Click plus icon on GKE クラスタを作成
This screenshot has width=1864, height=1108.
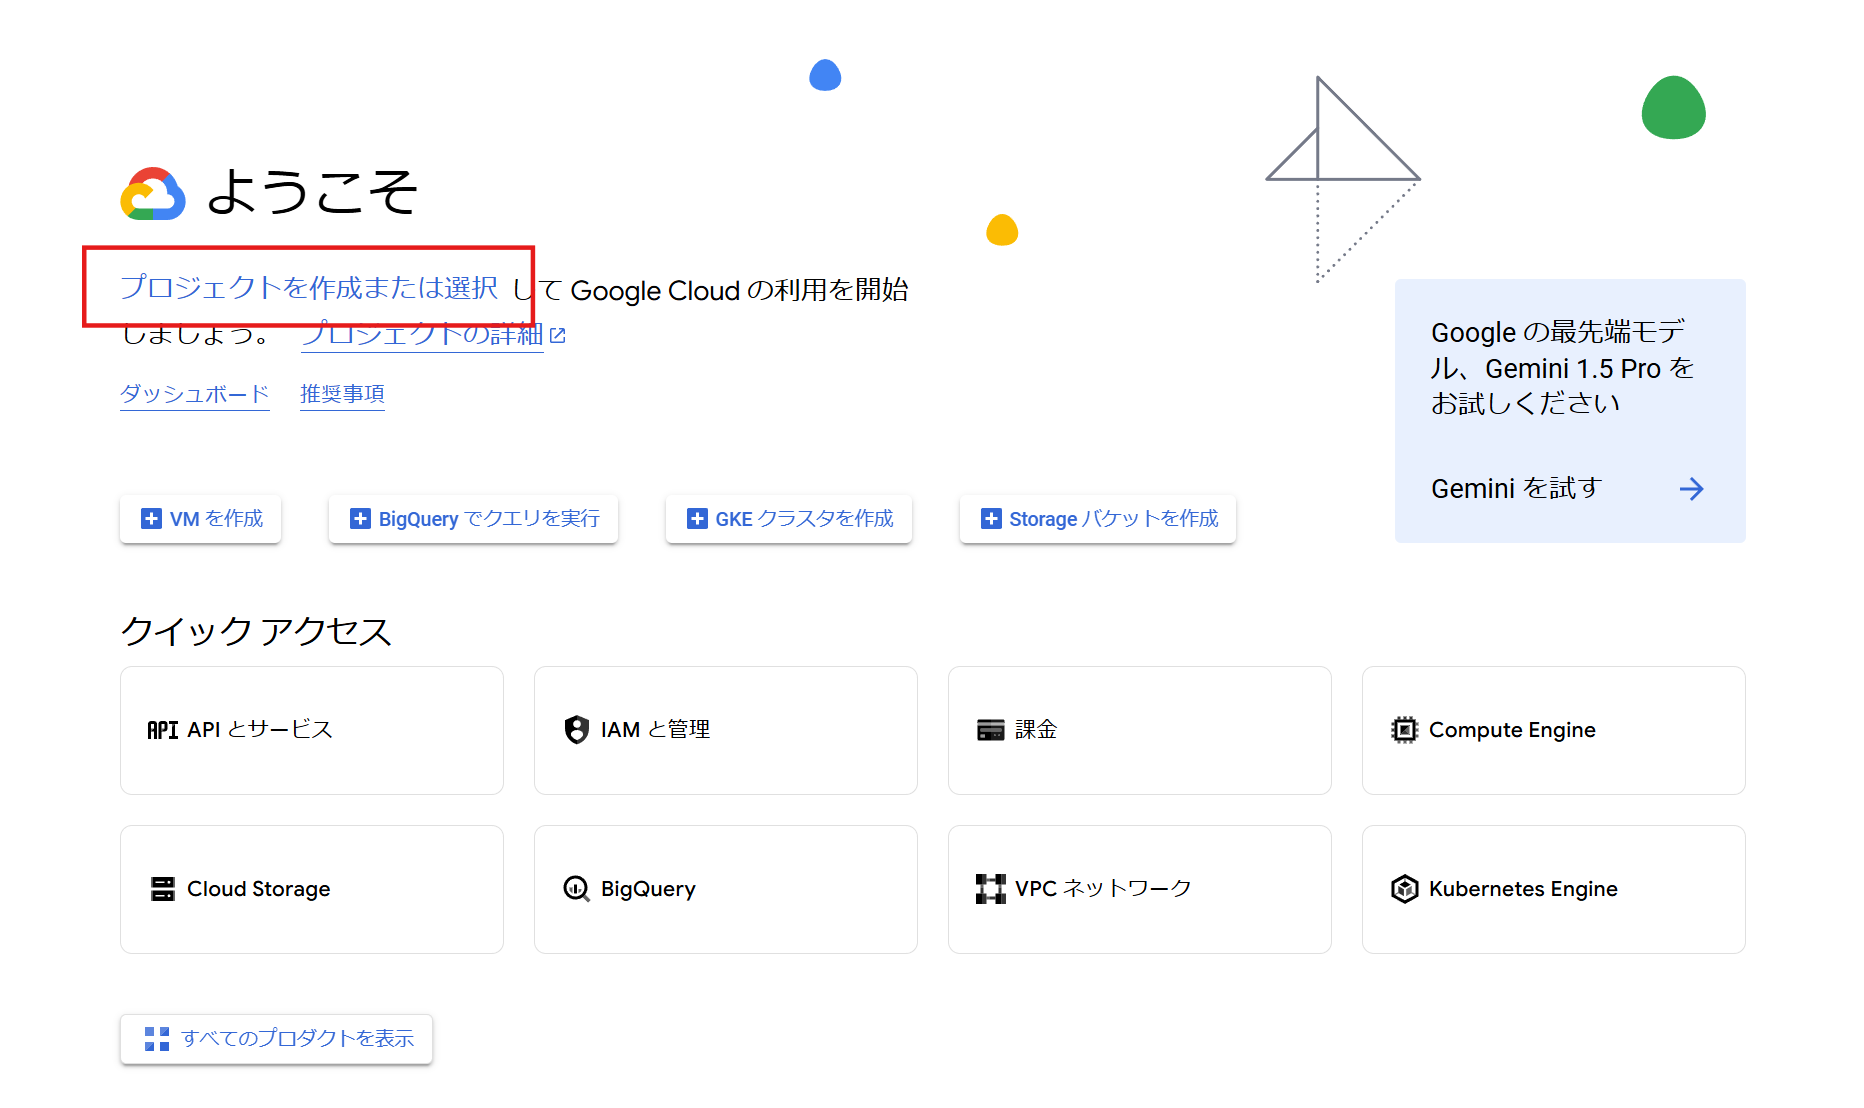point(697,519)
